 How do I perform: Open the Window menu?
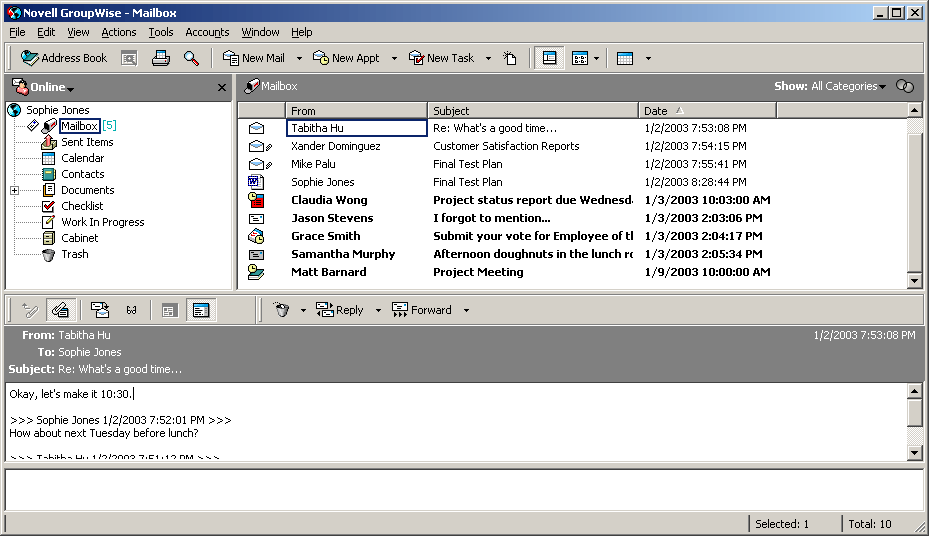click(260, 32)
